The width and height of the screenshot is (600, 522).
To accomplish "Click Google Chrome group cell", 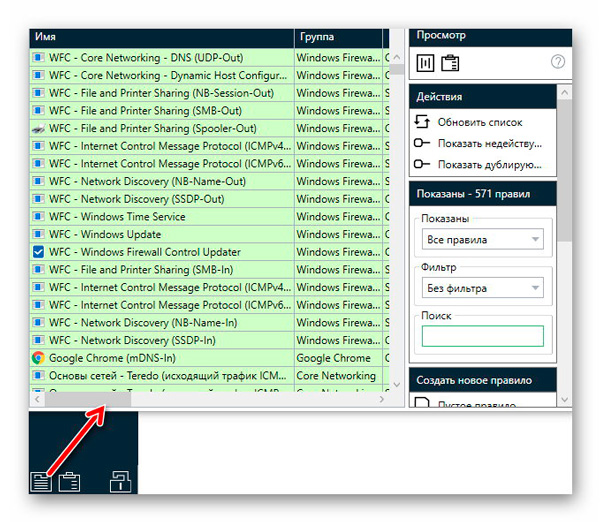I will (x=338, y=358).
